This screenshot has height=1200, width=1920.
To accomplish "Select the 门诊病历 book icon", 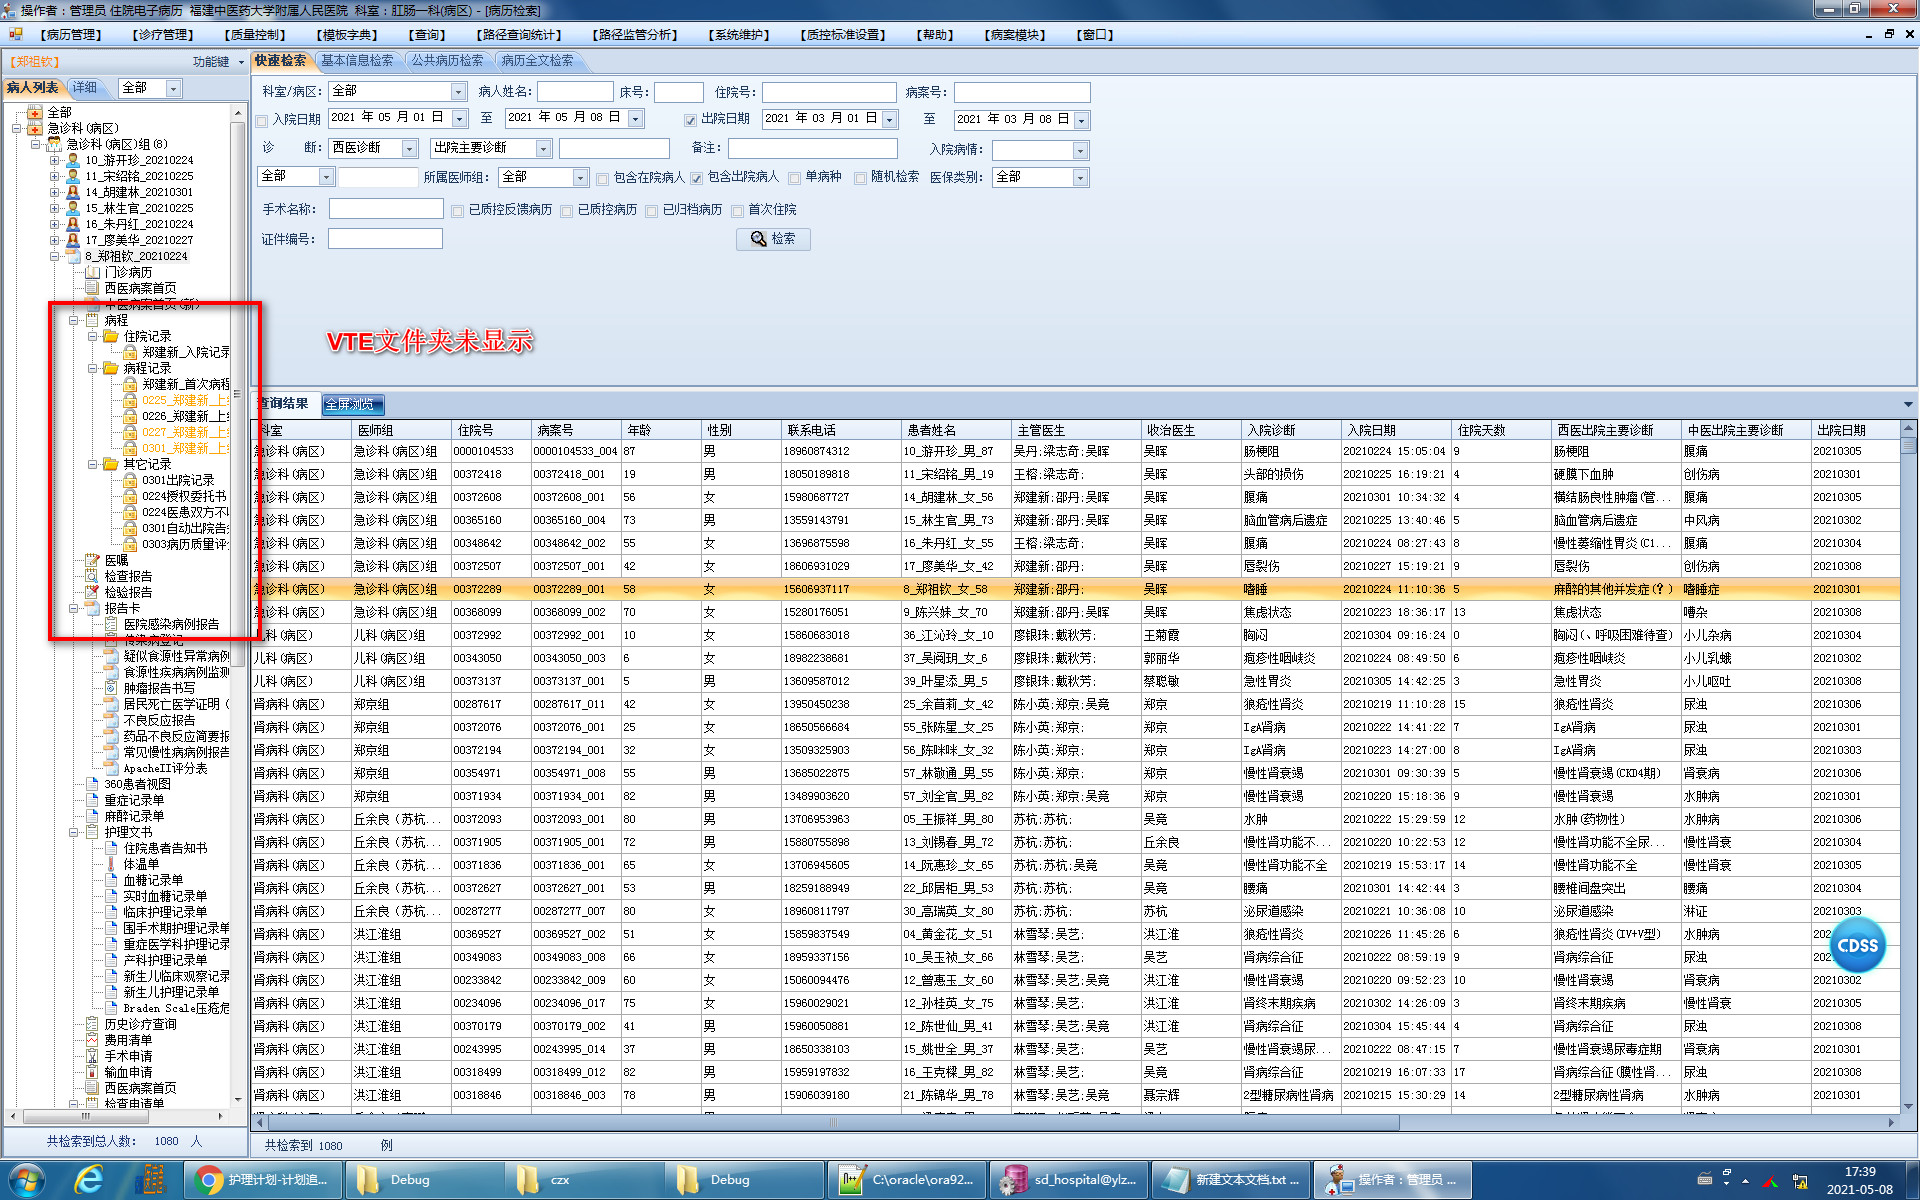I will click(93, 272).
